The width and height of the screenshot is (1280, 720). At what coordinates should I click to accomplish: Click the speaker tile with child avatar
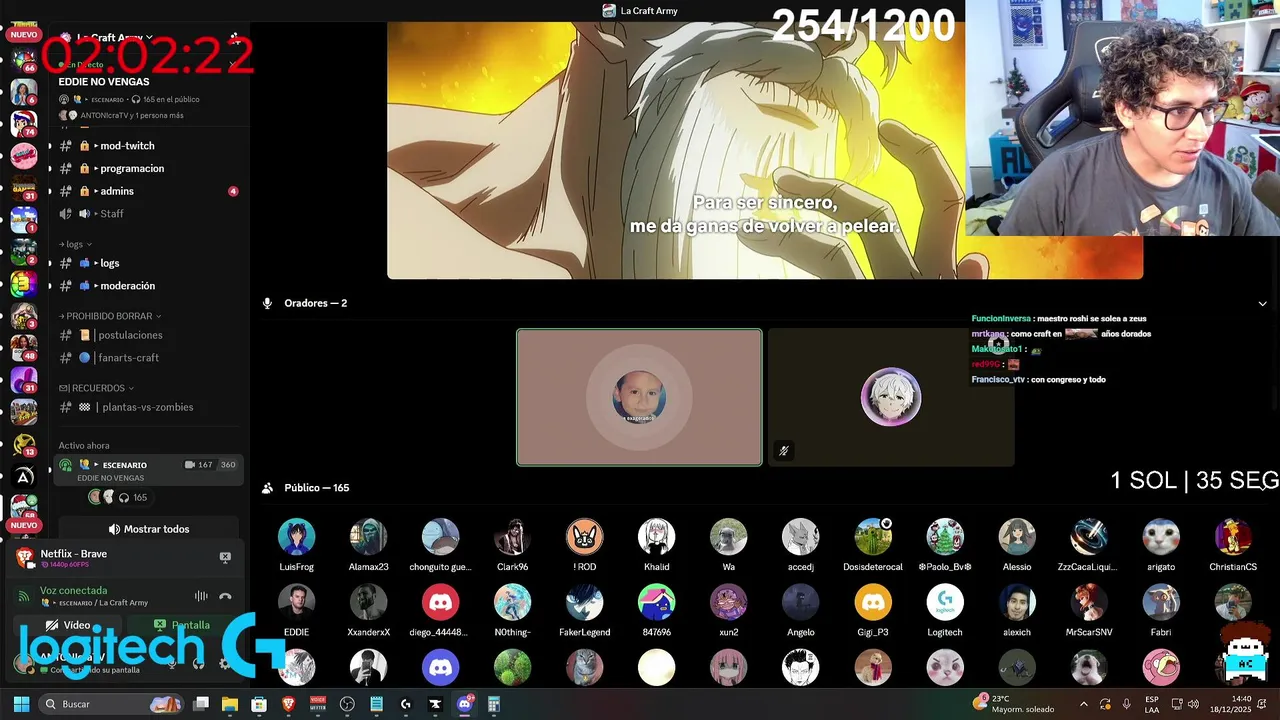coord(639,397)
